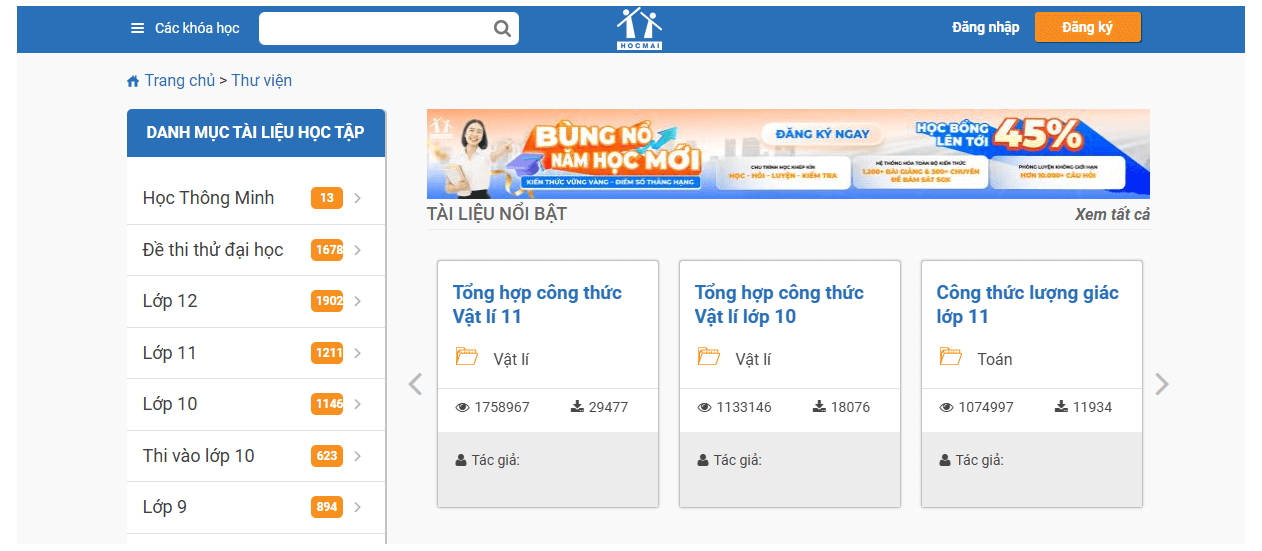Click the 1146 count badge

[327, 404]
